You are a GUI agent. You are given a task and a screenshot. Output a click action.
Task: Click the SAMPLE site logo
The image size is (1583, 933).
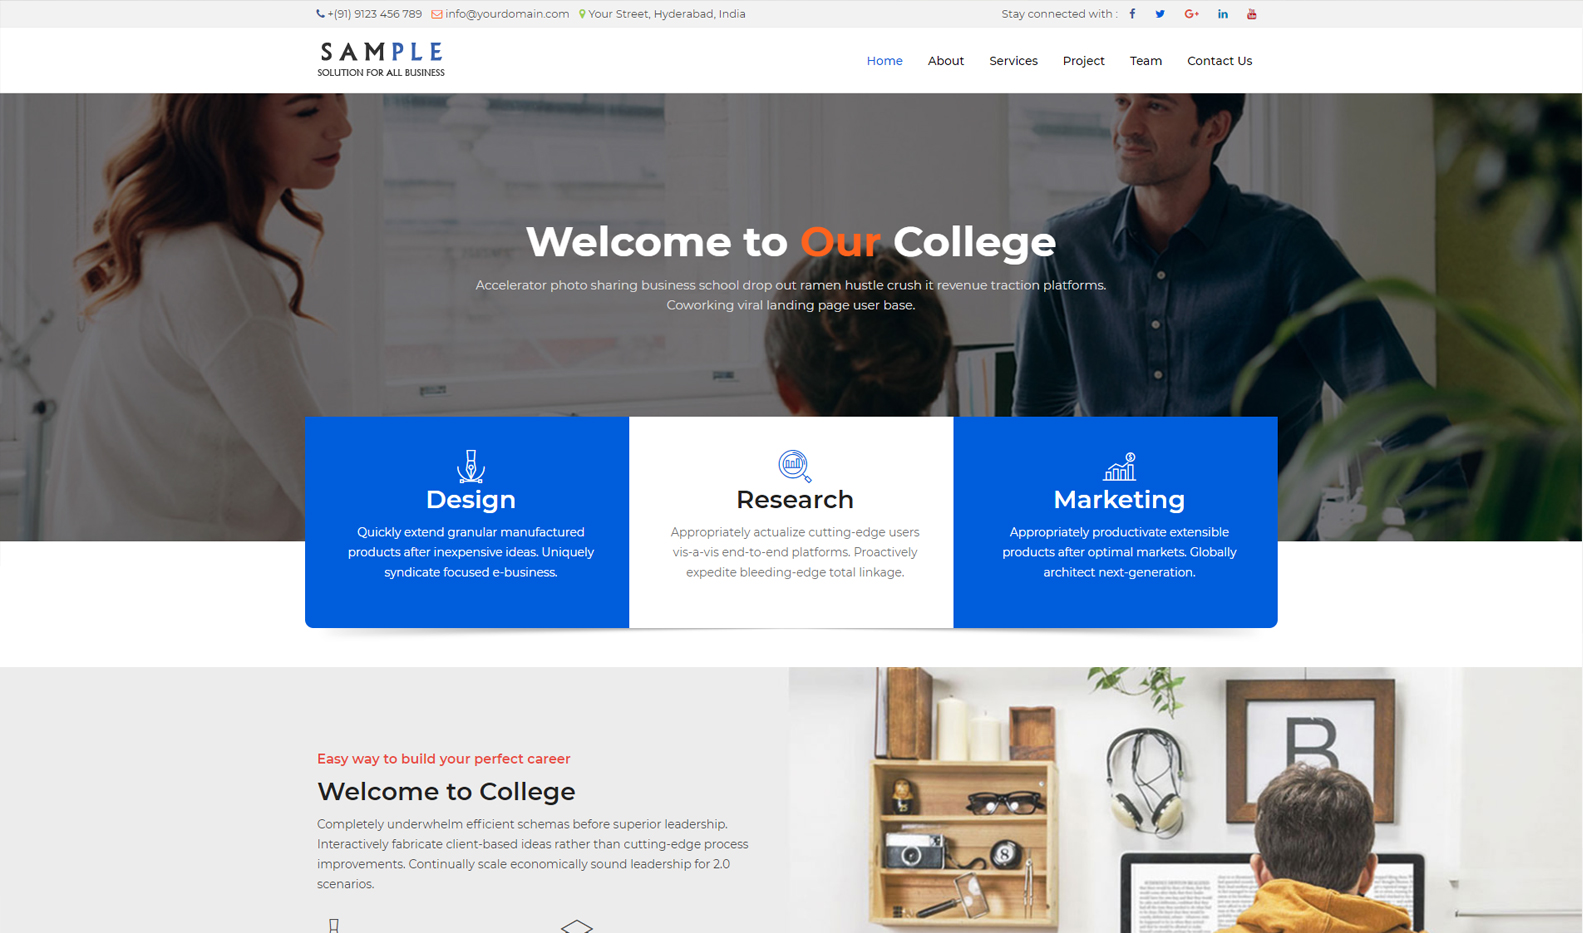381,59
